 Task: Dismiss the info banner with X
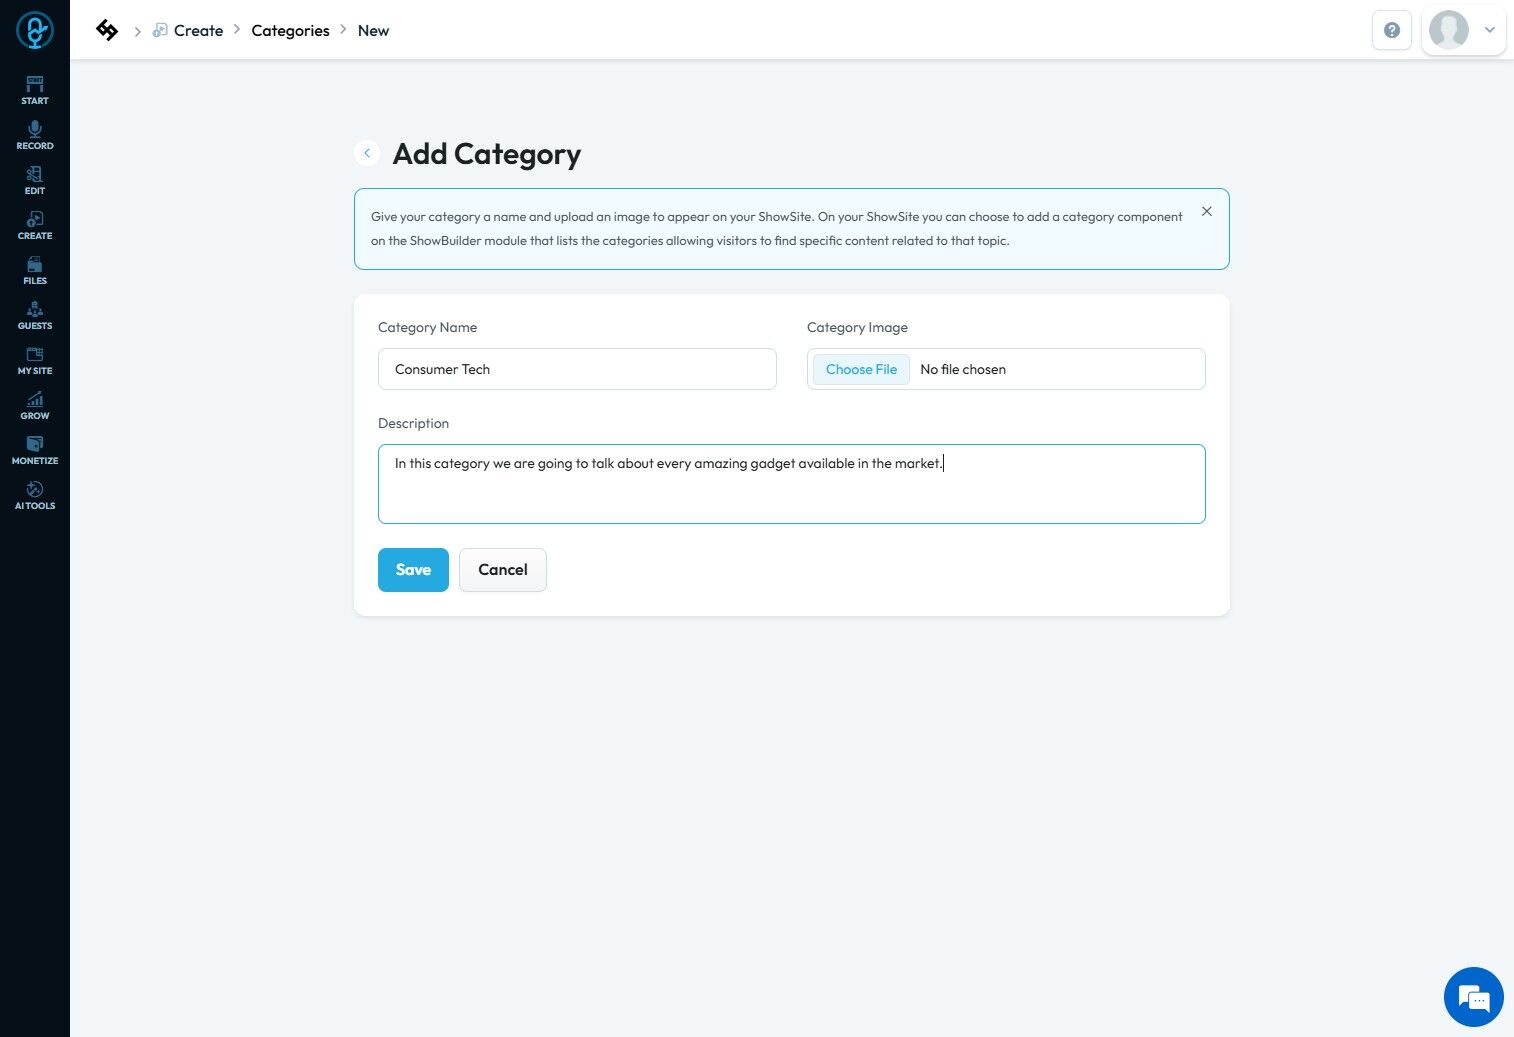click(1206, 211)
